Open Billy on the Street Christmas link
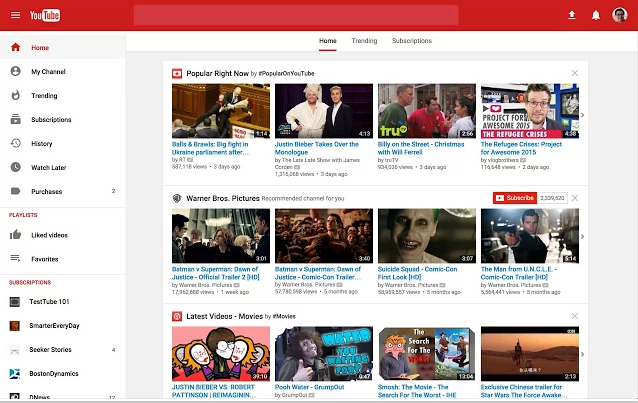 (x=421, y=148)
